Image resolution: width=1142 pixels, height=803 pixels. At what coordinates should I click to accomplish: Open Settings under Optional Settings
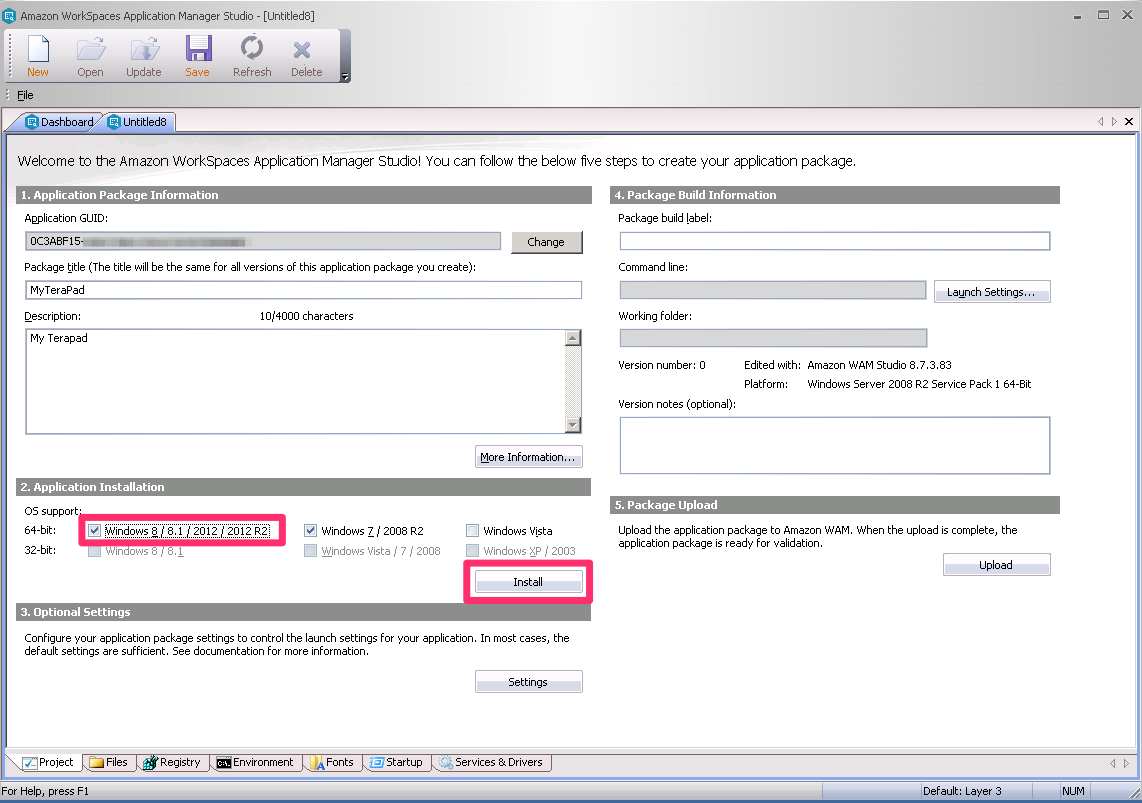pos(528,681)
